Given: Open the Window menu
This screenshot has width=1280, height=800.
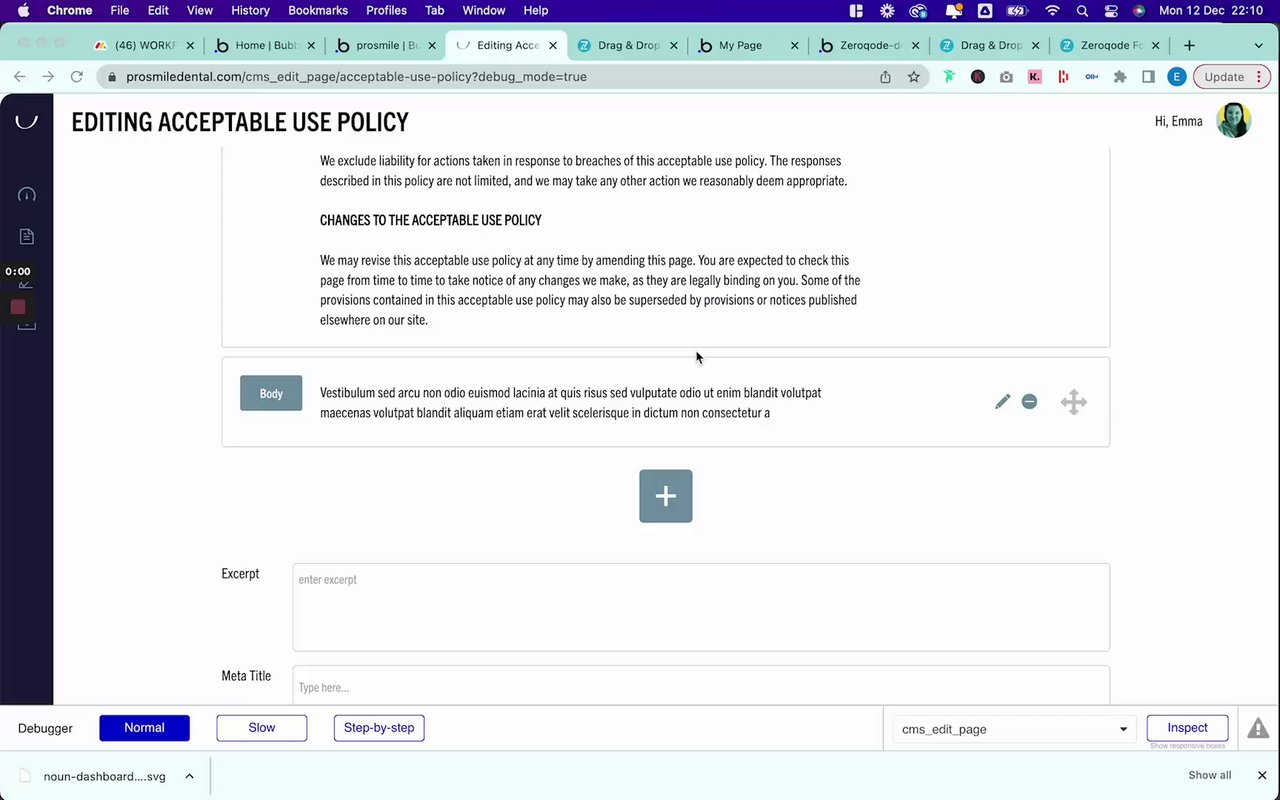Looking at the screenshot, I should 483,10.
